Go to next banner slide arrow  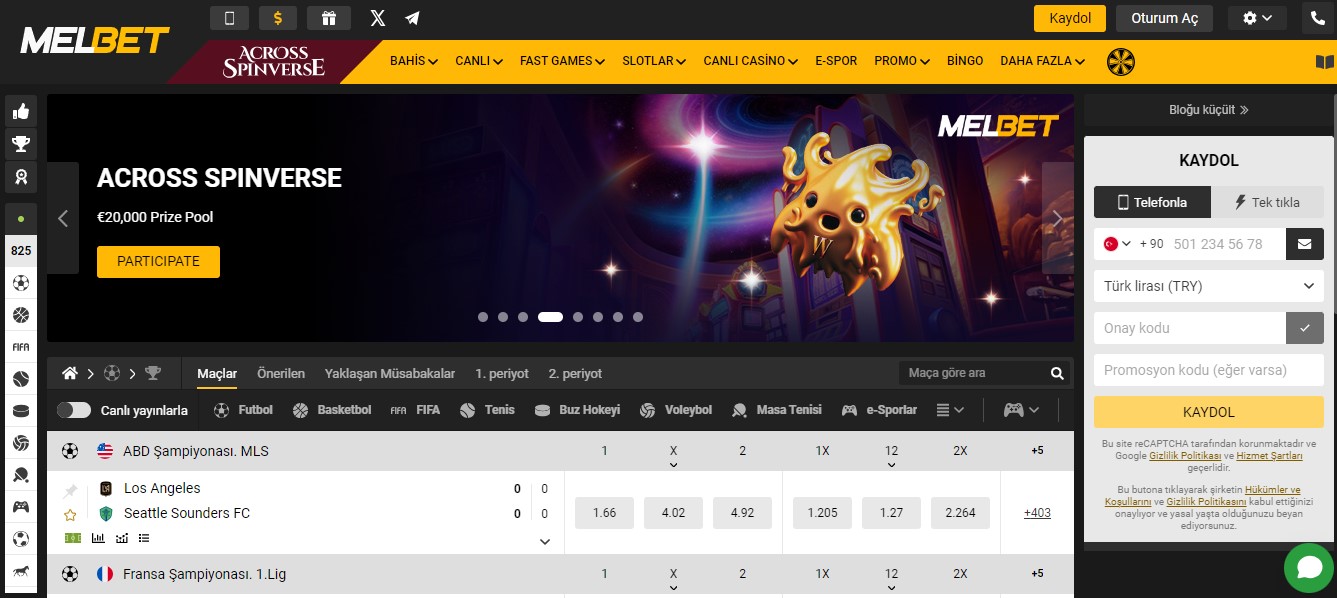[1058, 218]
